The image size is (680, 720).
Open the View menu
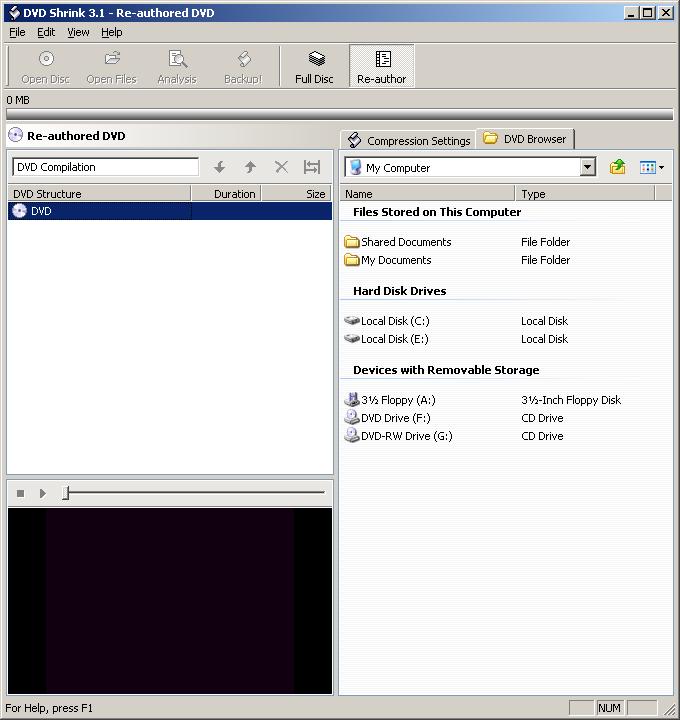click(78, 32)
